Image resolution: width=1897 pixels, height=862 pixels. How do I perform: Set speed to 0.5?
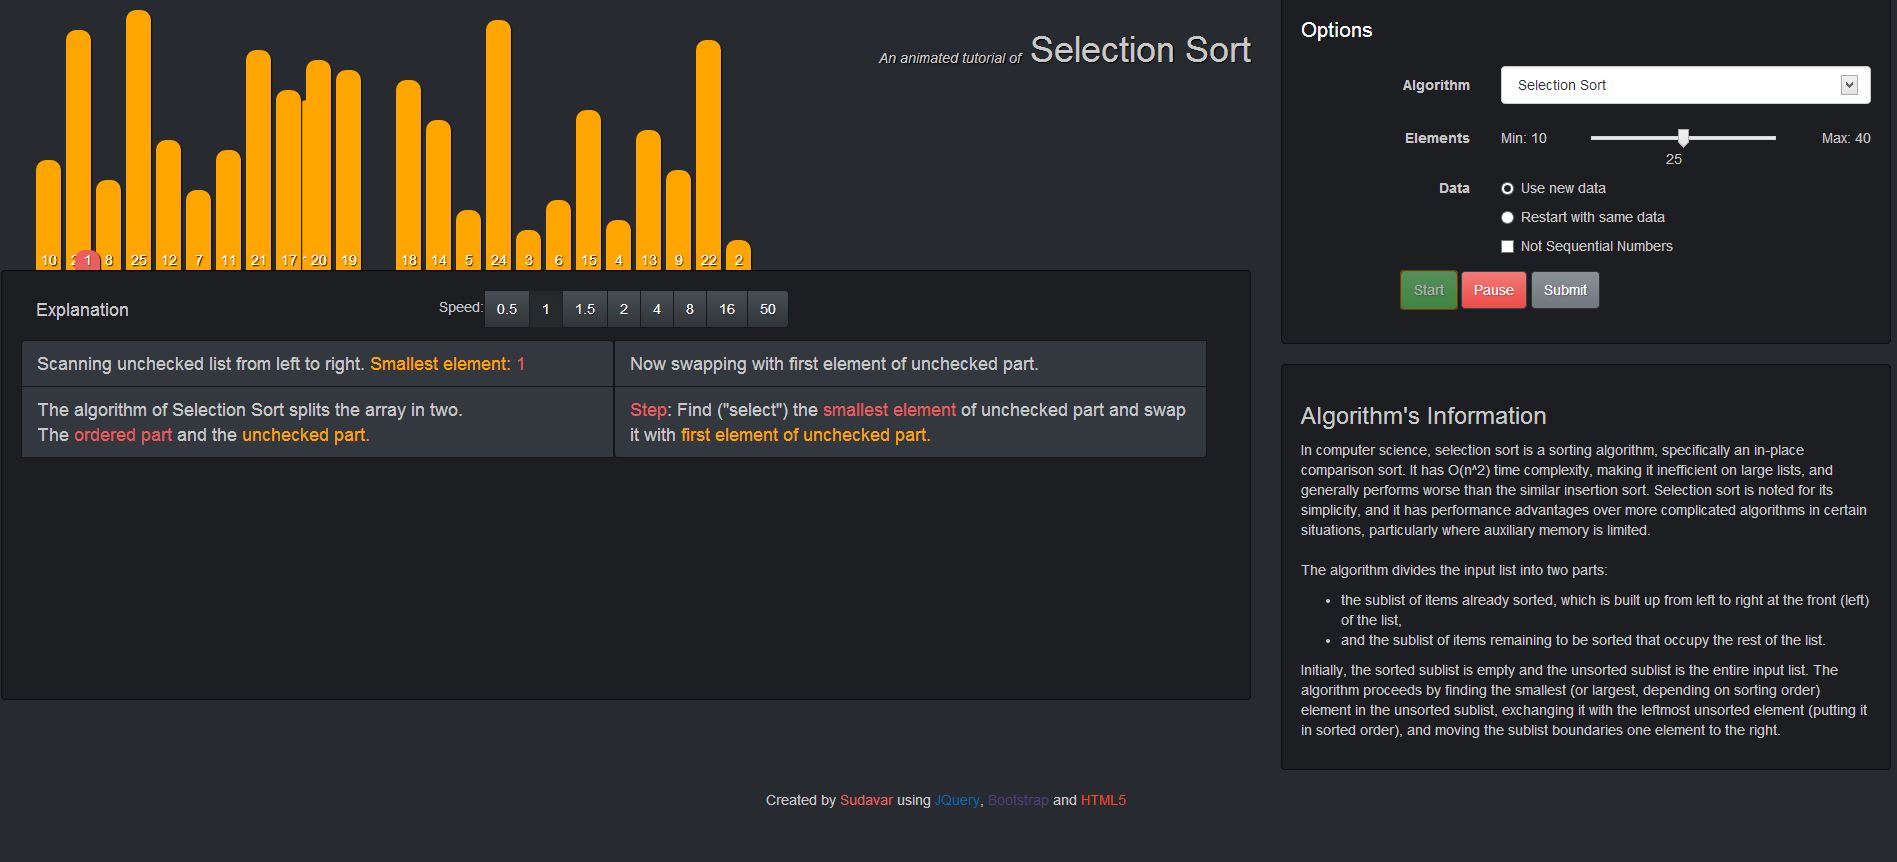tap(507, 309)
